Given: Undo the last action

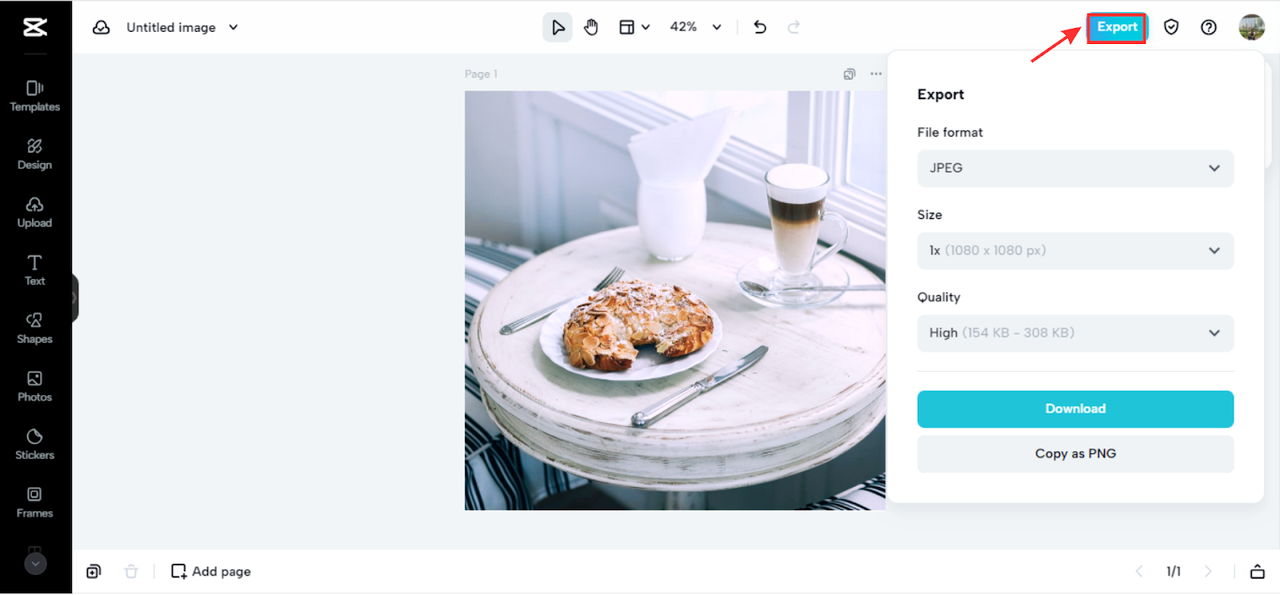Looking at the screenshot, I should tap(760, 27).
